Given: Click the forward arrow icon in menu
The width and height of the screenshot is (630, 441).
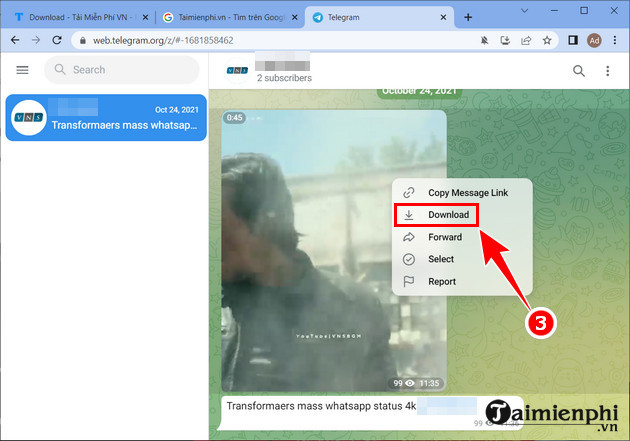Looking at the screenshot, I should (409, 237).
